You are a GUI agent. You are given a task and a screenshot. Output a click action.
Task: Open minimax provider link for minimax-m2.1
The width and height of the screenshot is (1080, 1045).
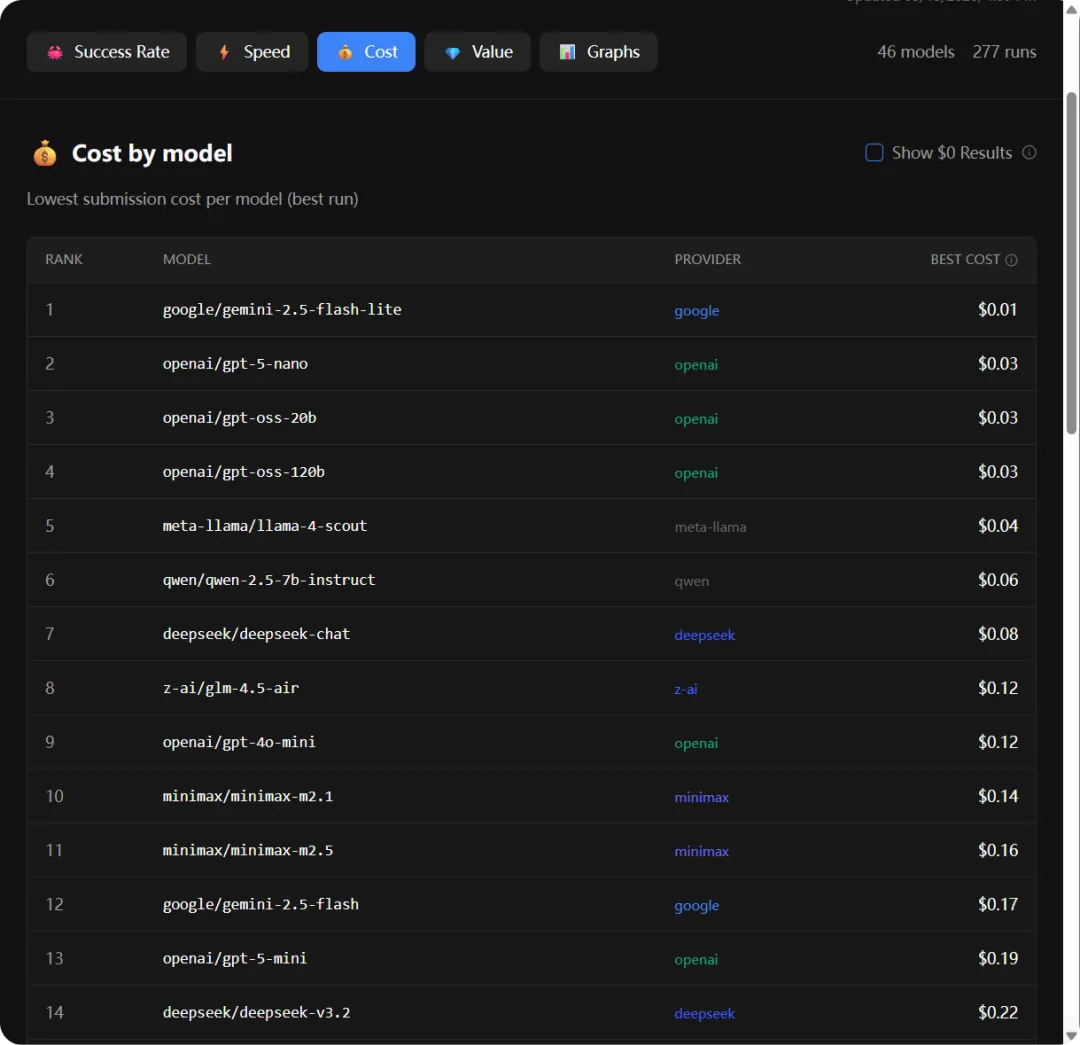701,797
